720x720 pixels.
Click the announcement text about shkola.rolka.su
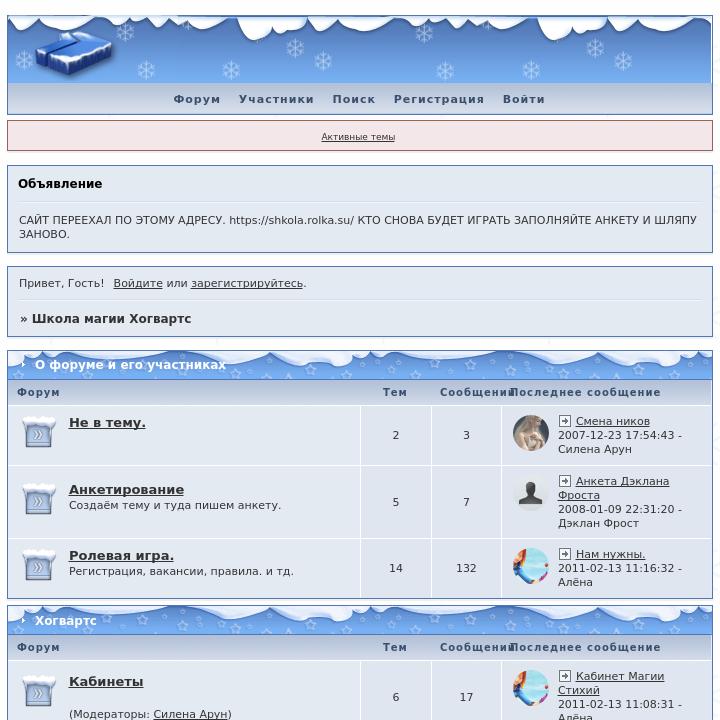[358, 227]
